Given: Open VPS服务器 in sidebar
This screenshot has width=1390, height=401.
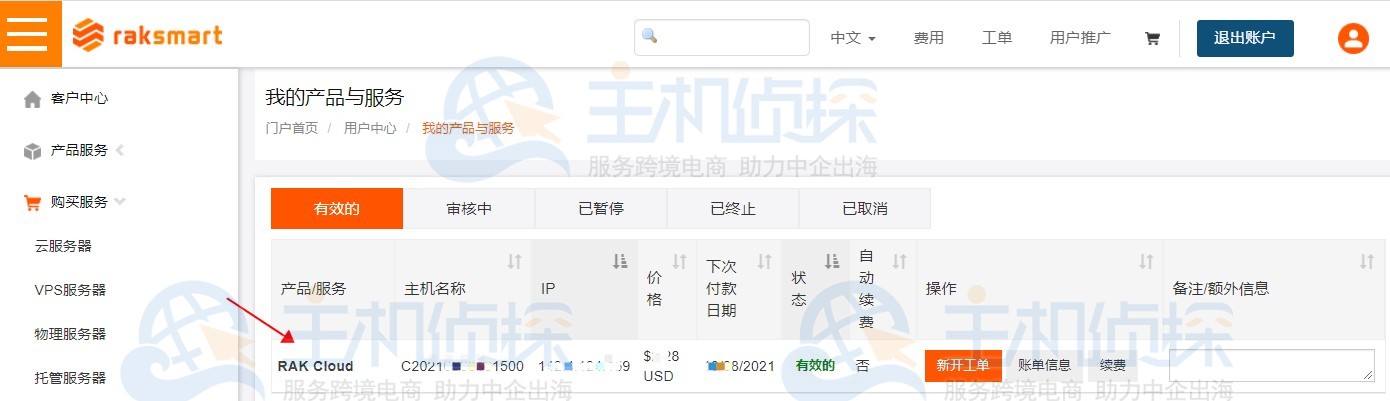Looking at the screenshot, I should coord(70,290).
